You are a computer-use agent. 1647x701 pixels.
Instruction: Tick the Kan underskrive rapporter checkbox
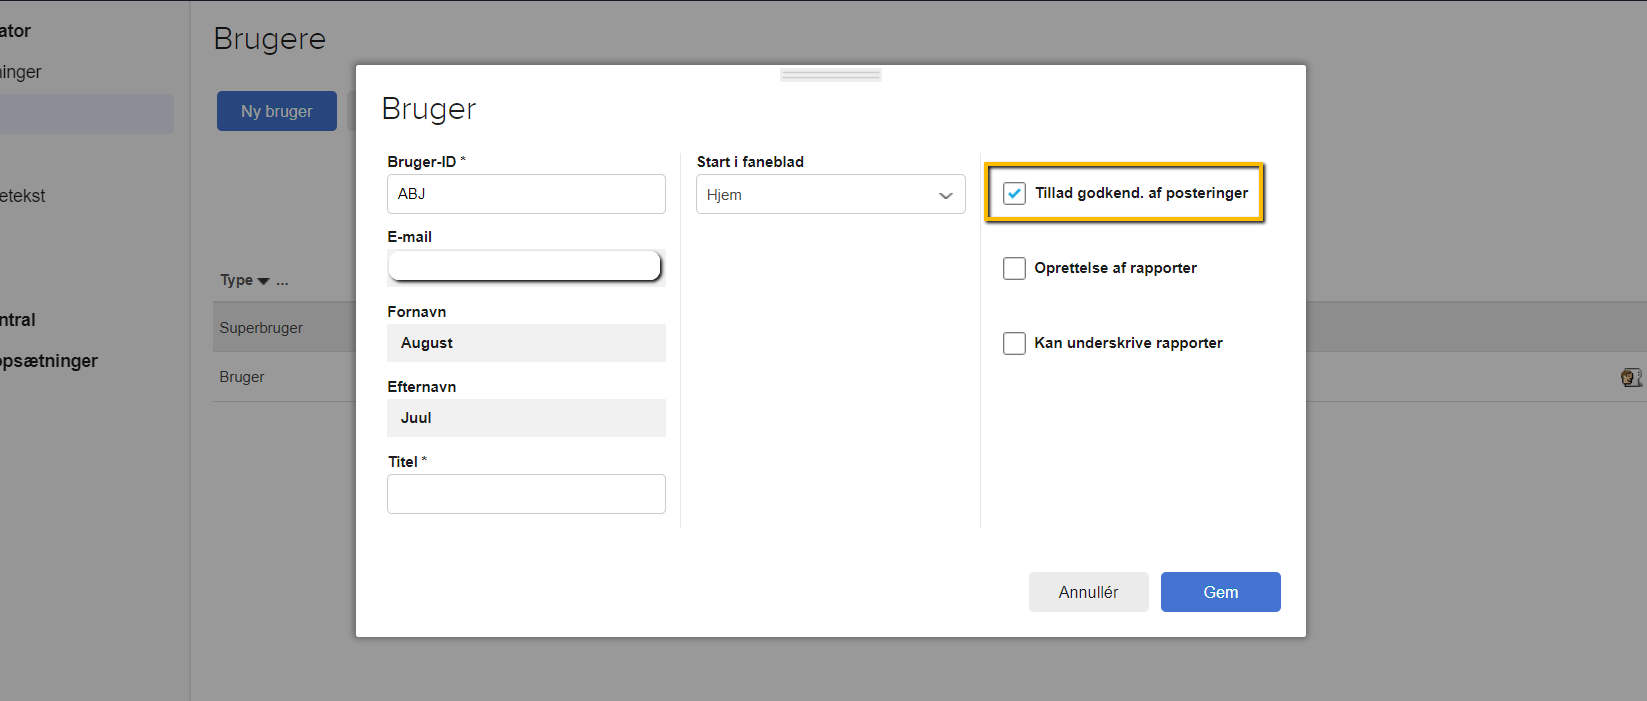(1014, 343)
